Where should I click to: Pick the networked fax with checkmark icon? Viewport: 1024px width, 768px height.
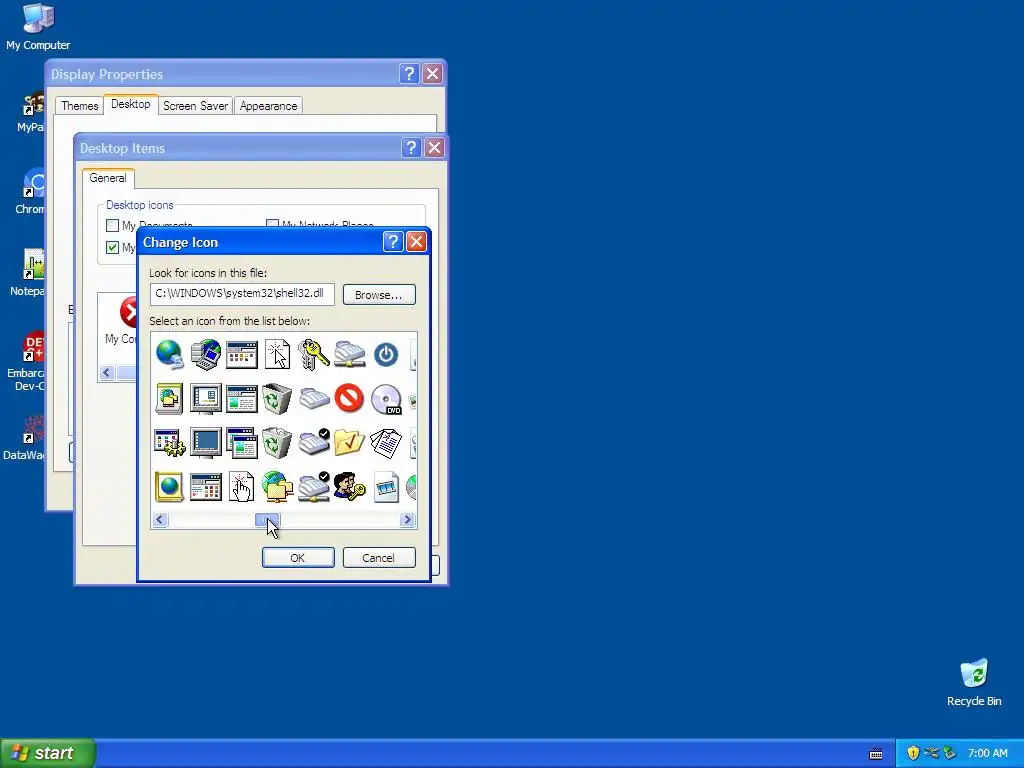point(313,487)
